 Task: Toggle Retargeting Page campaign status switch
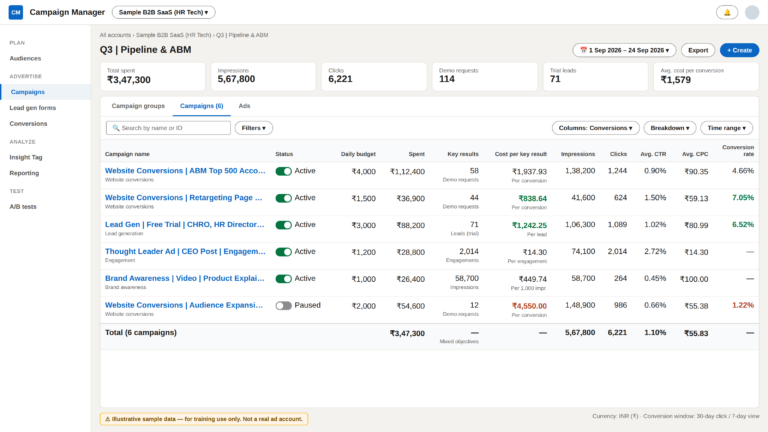tap(284, 198)
